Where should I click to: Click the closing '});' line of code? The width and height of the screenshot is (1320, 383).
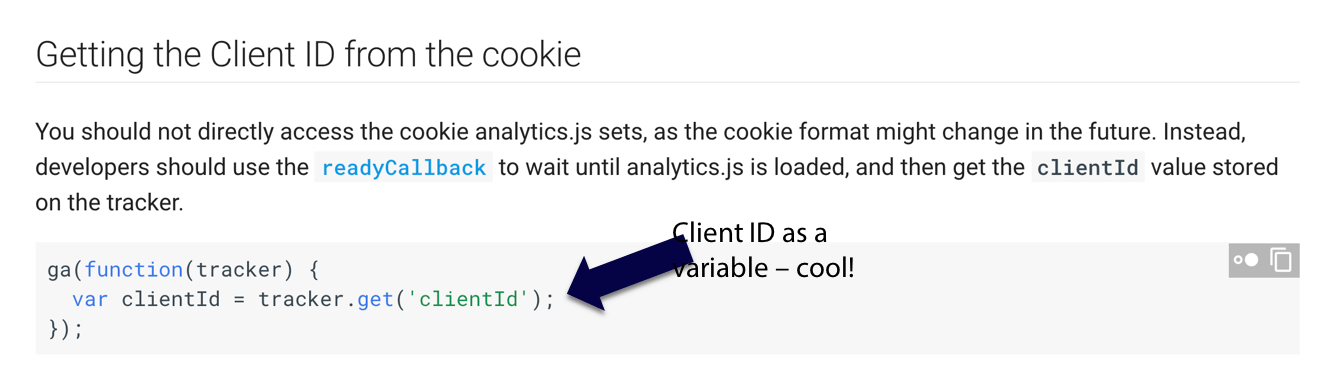pyautogui.click(x=66, y=329)
